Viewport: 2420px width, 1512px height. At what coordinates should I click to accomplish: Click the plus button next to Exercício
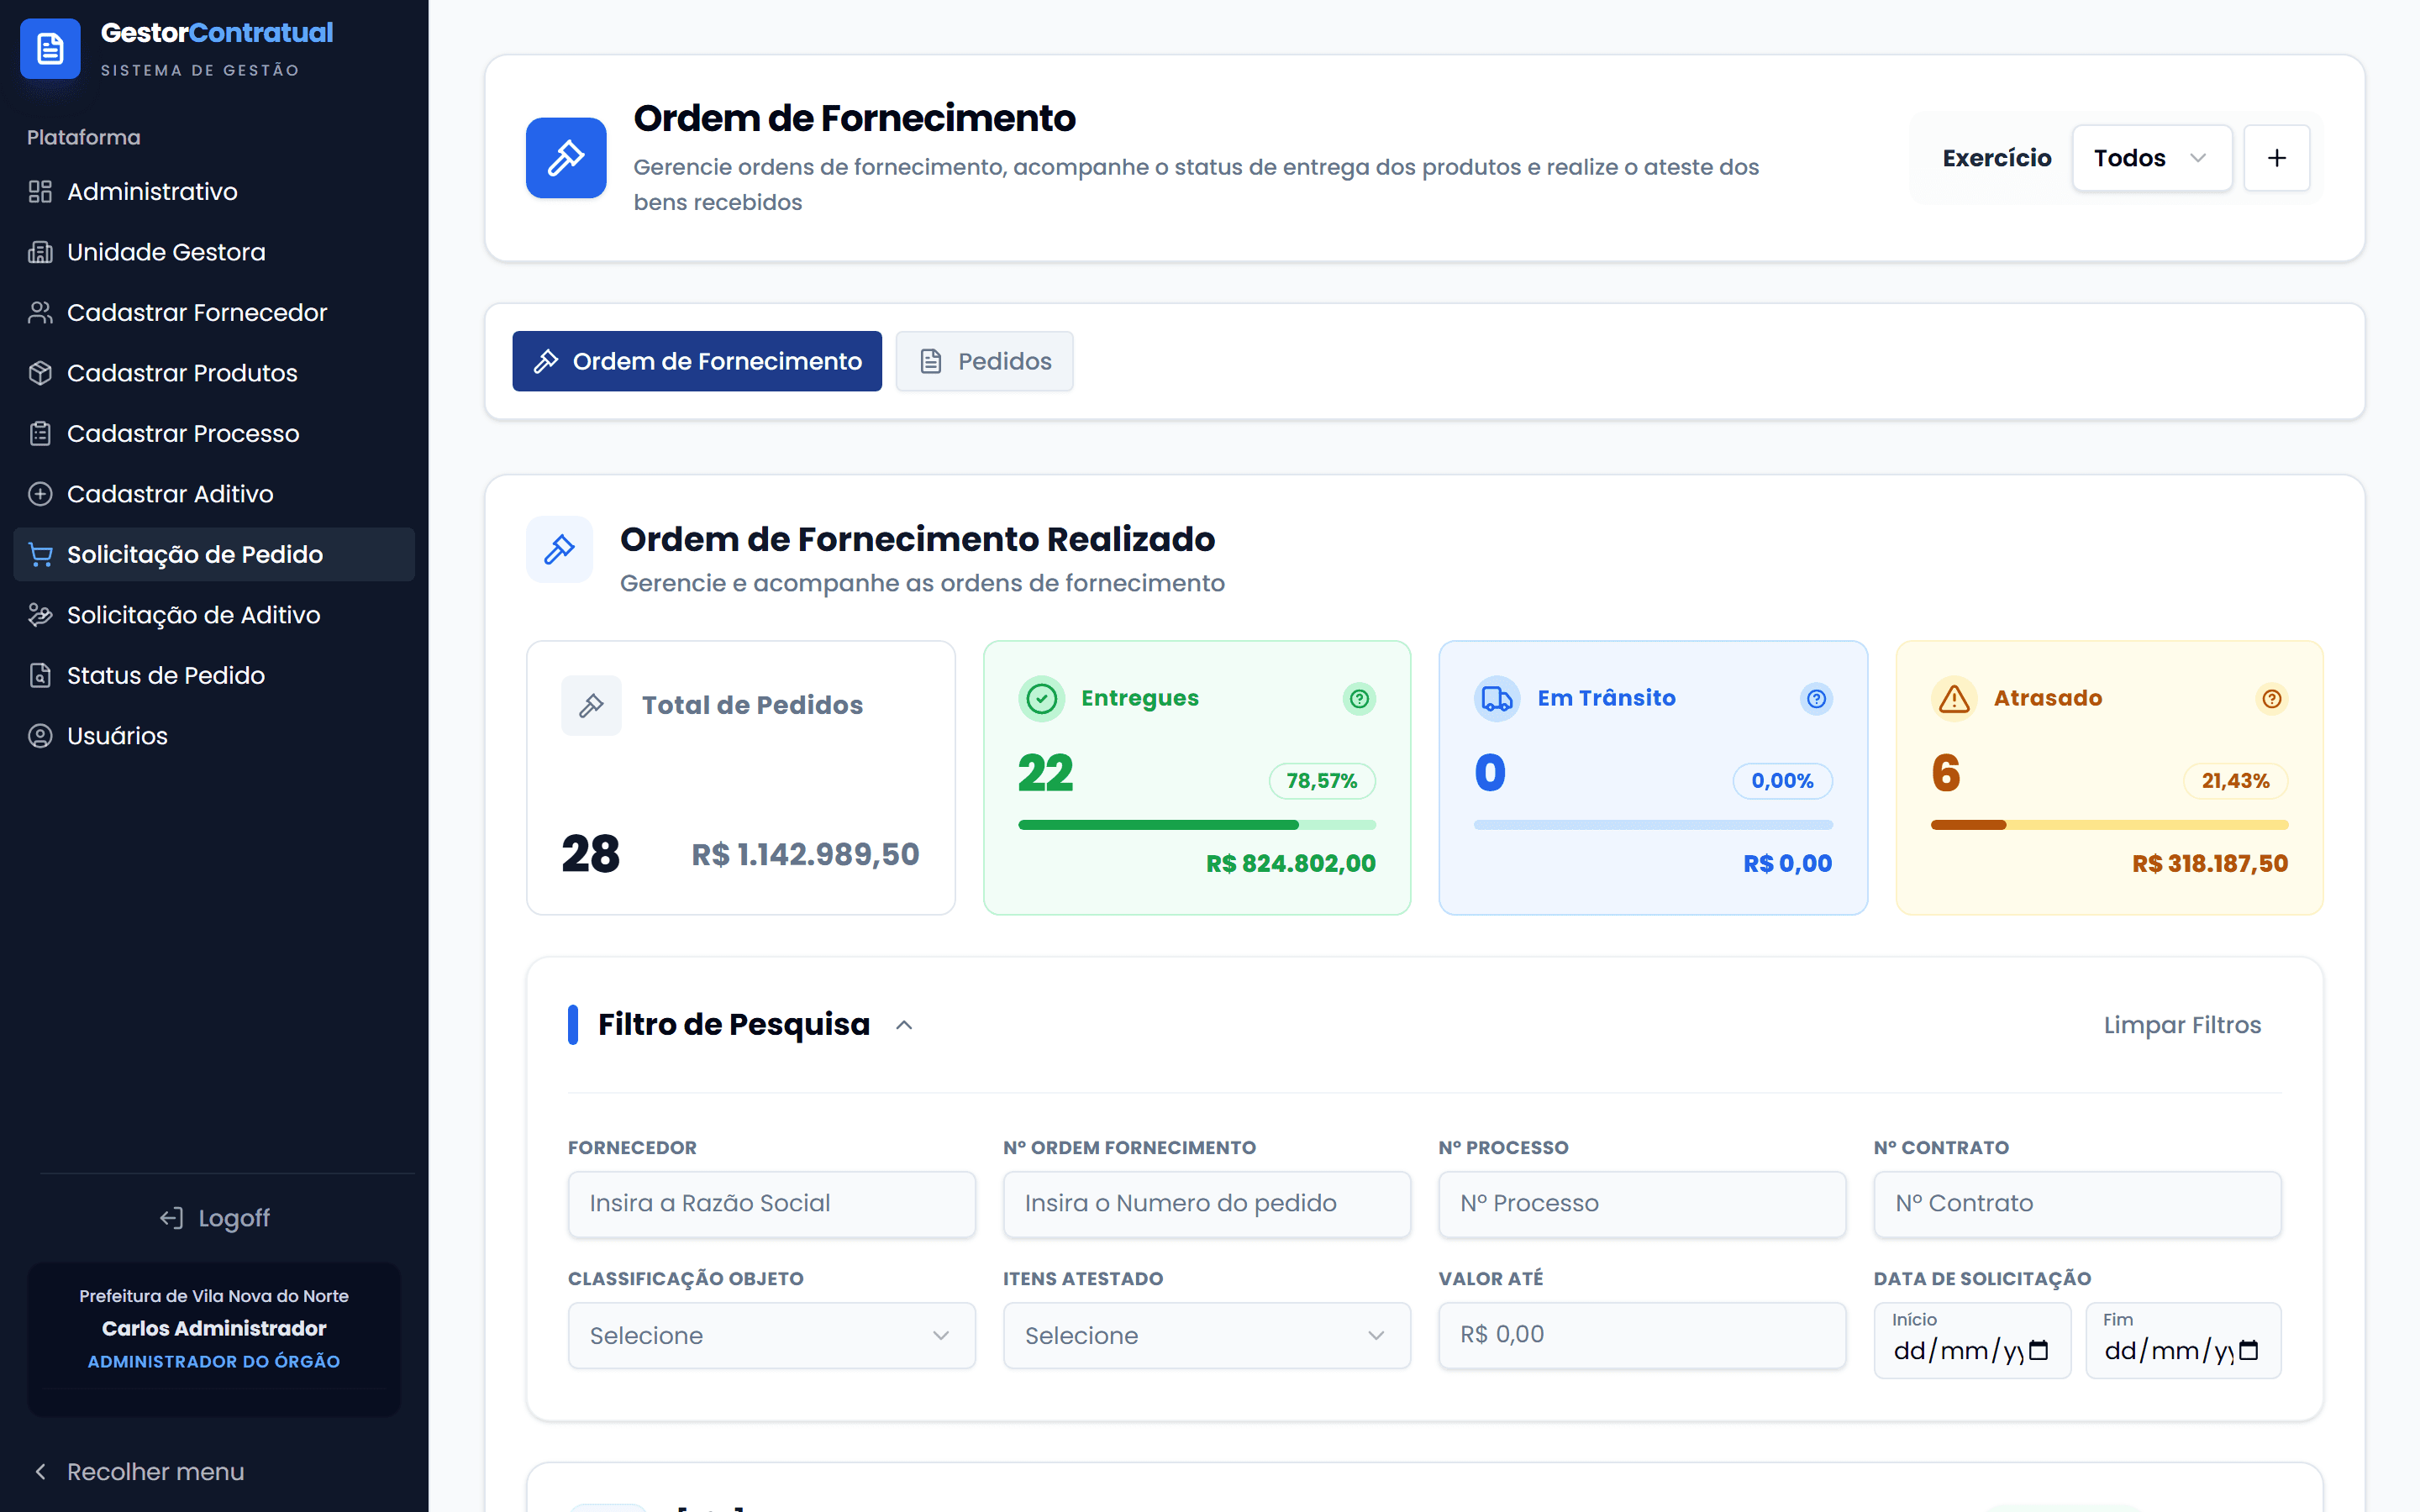(x=2276, y=158)
